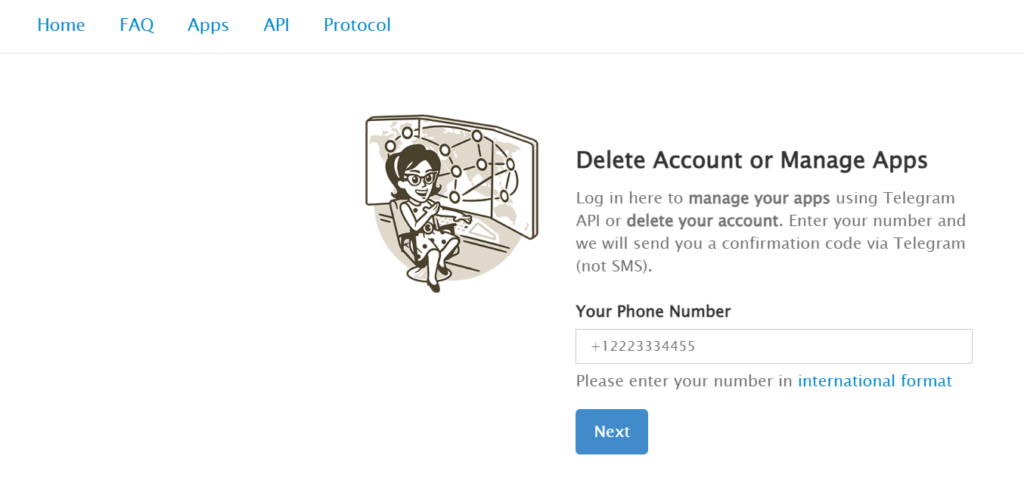Click the Your Phone Number label
Screen dimensions: 1024x490
click(x=653, y=311)
